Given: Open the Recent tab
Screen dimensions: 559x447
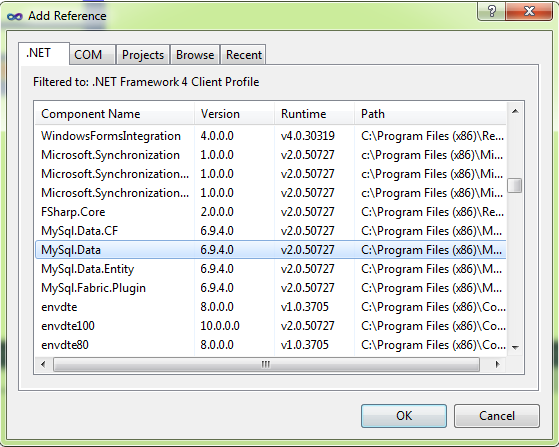Looking at the screenshot, I should (x=243, y=55).
